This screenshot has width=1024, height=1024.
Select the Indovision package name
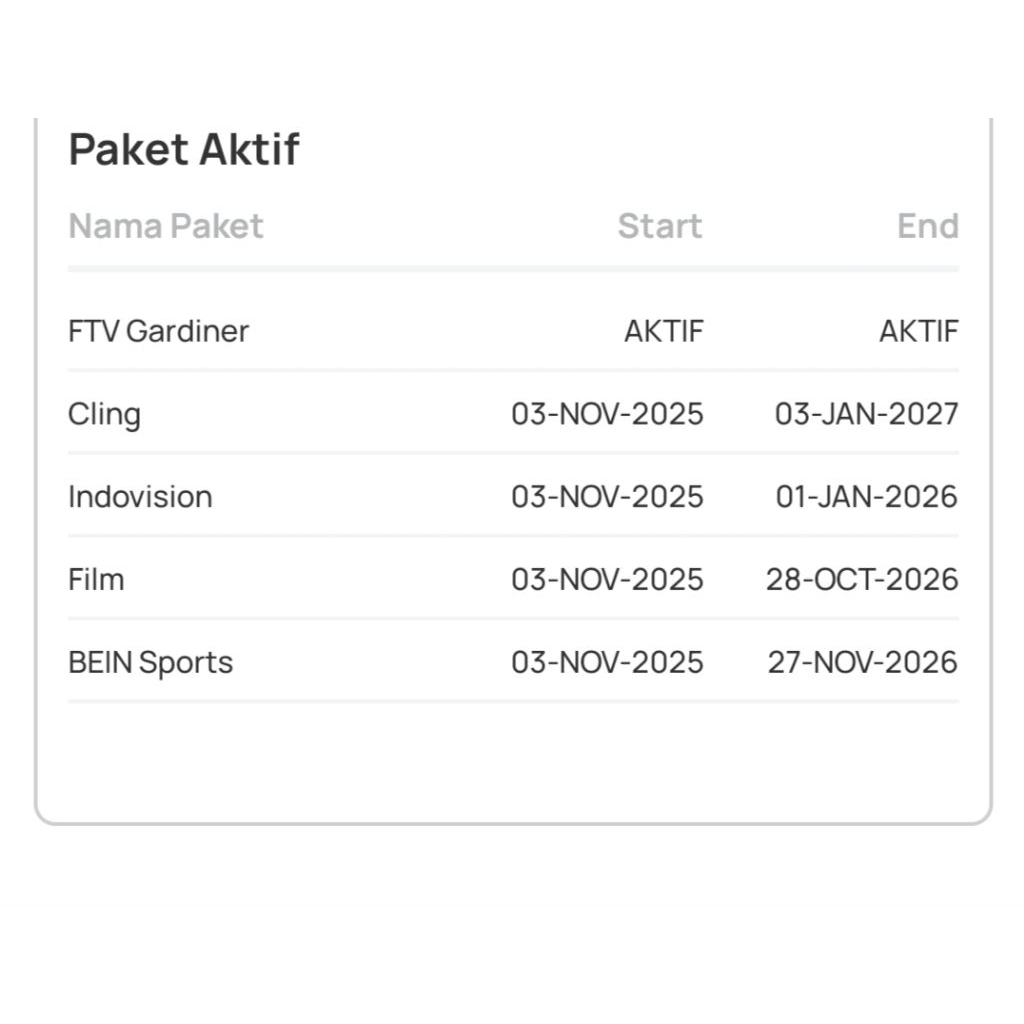140,497
